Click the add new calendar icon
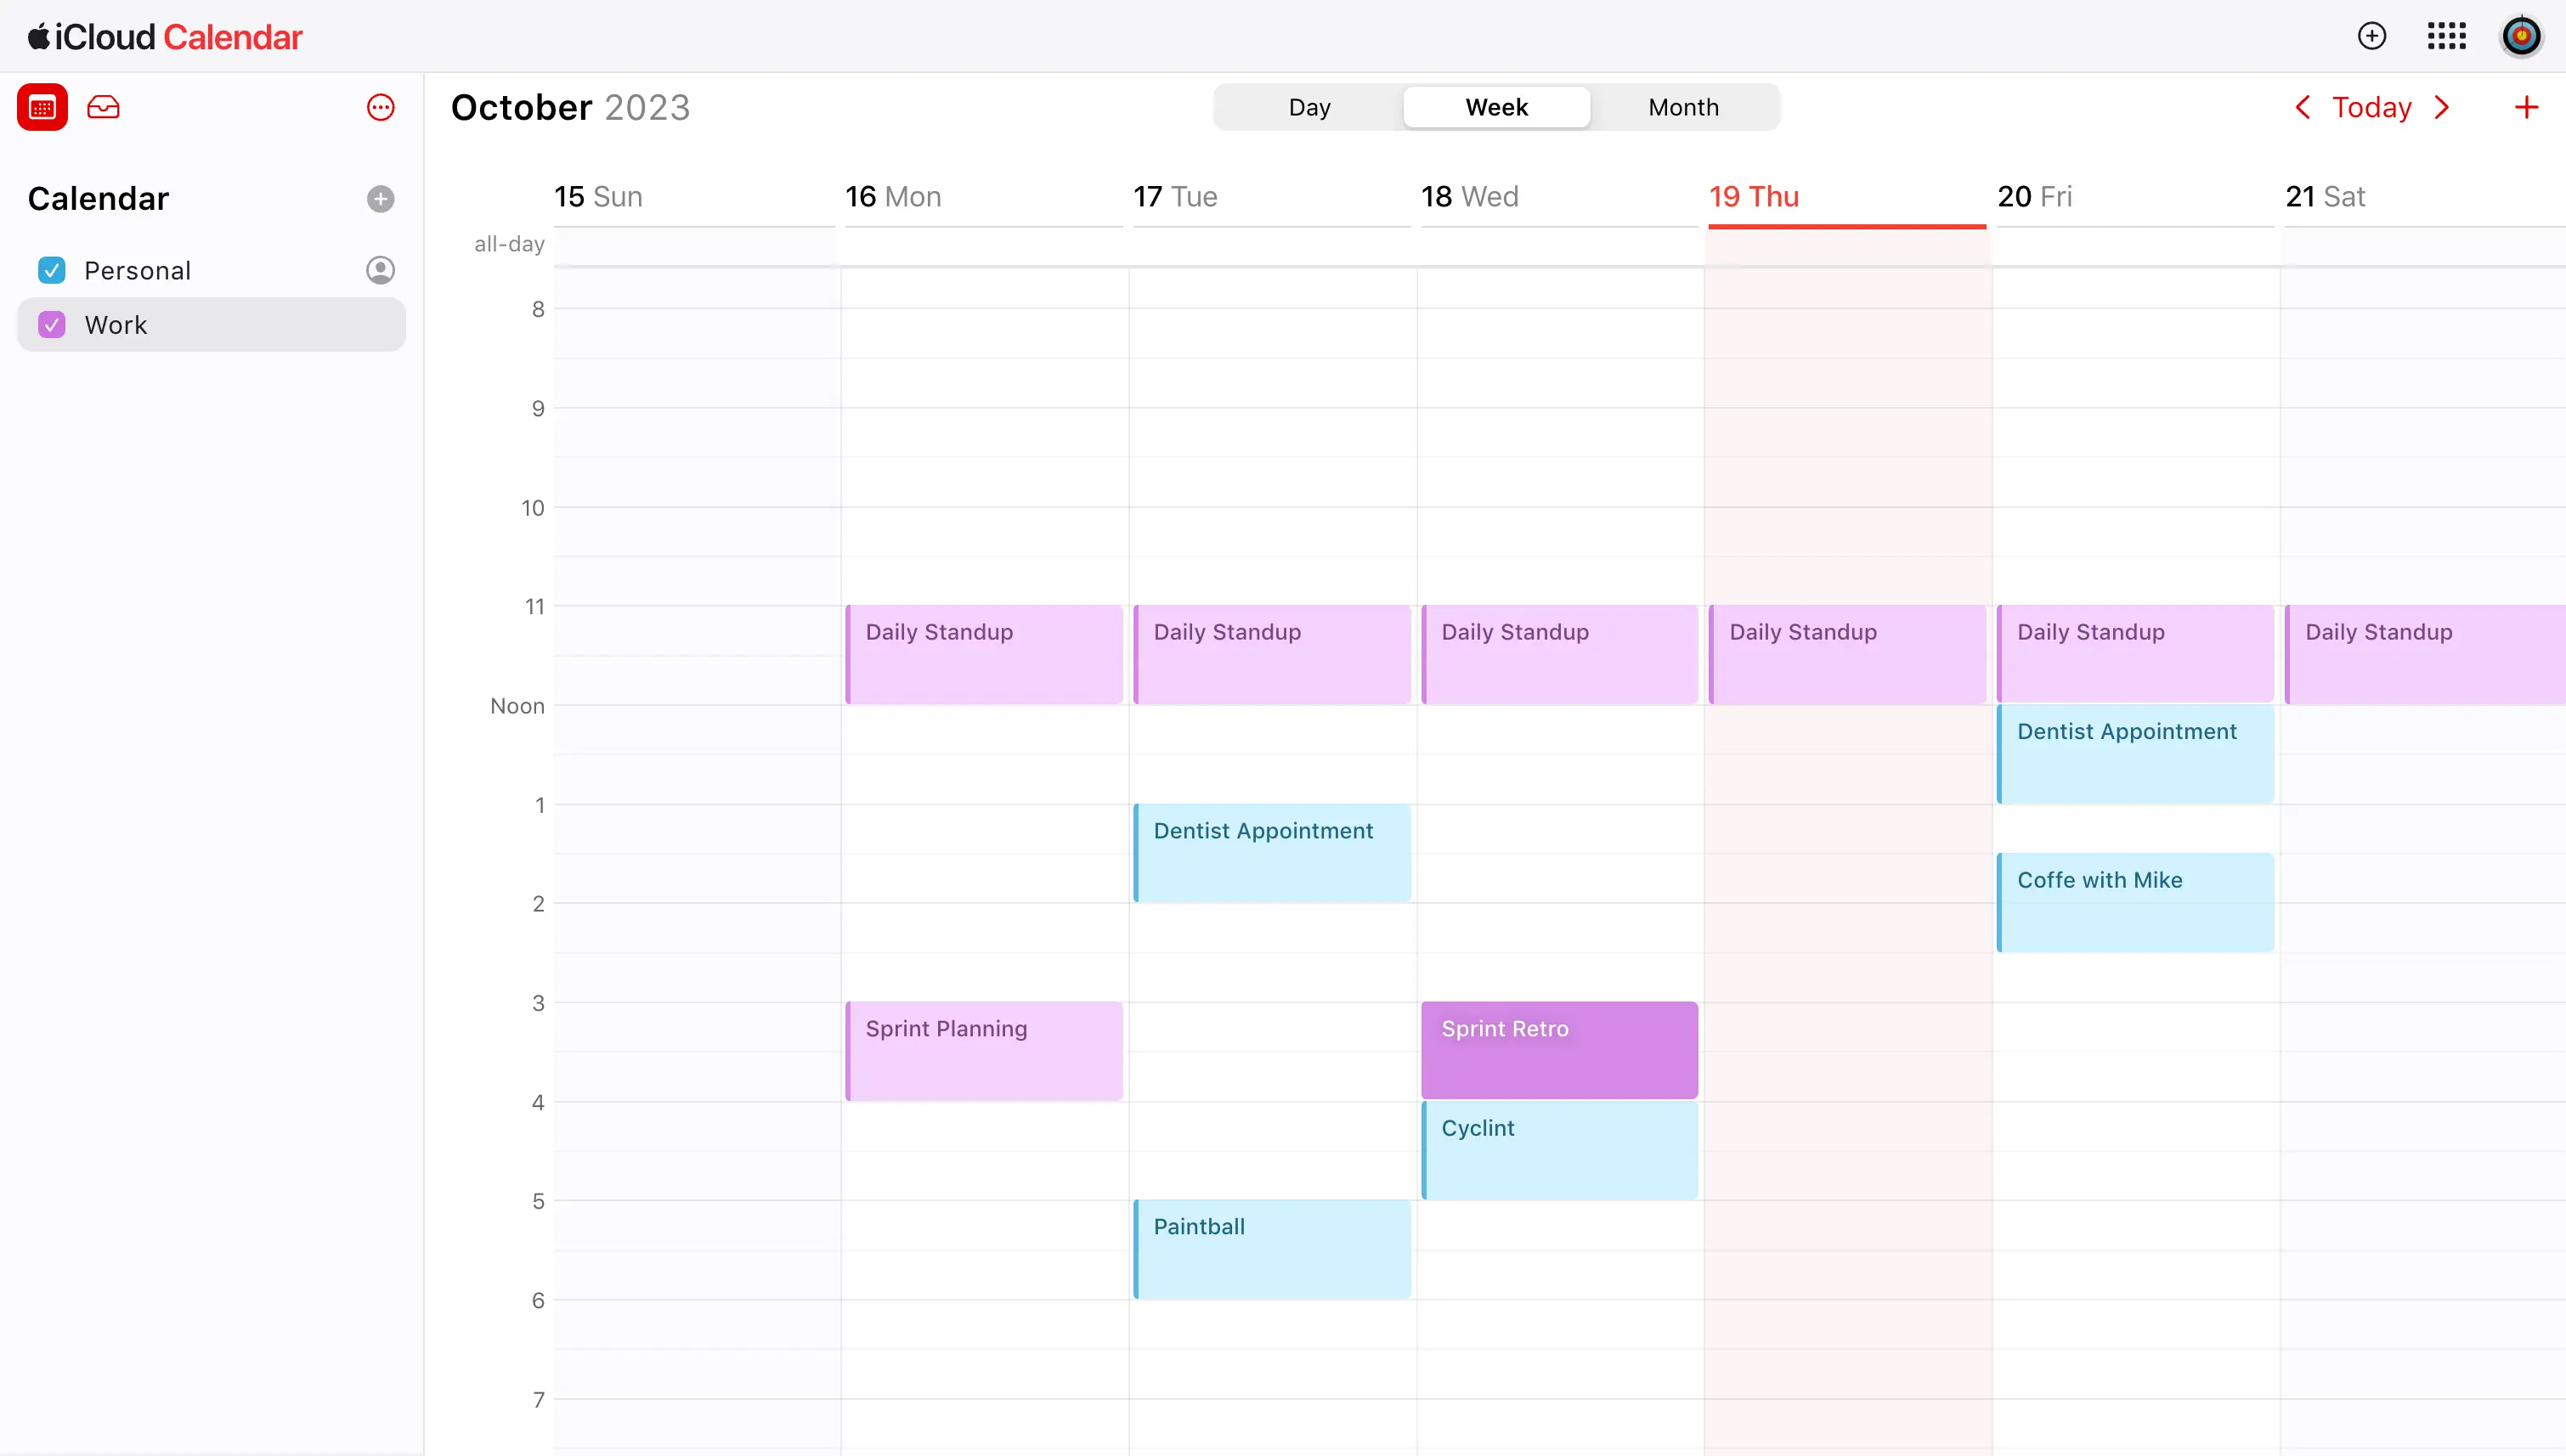This screenshot has width=2566, height=1456. (x=379, y=197)
